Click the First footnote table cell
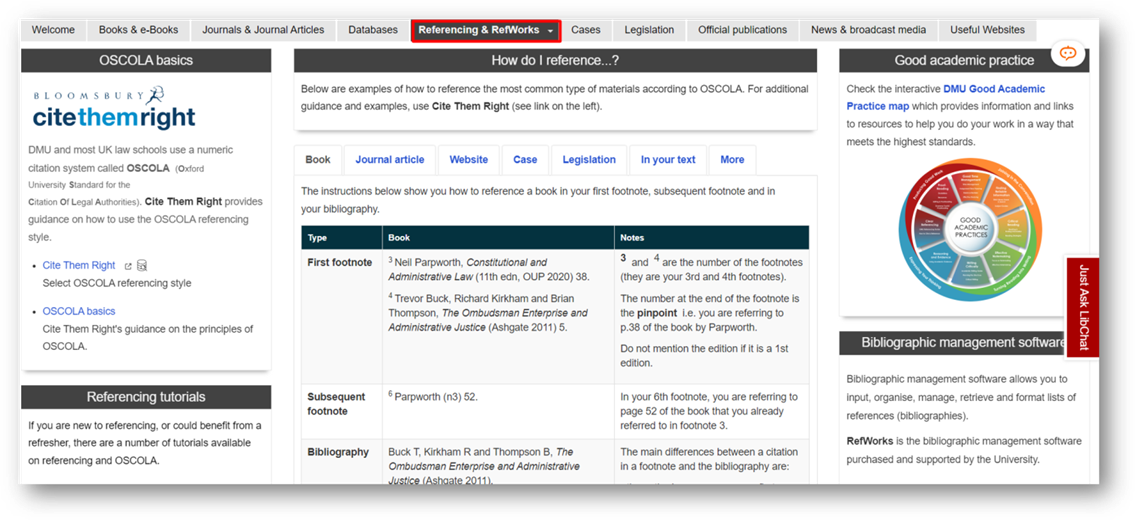Image resolution: width=1135 pixels, height=520 pixels. point(342,316)
